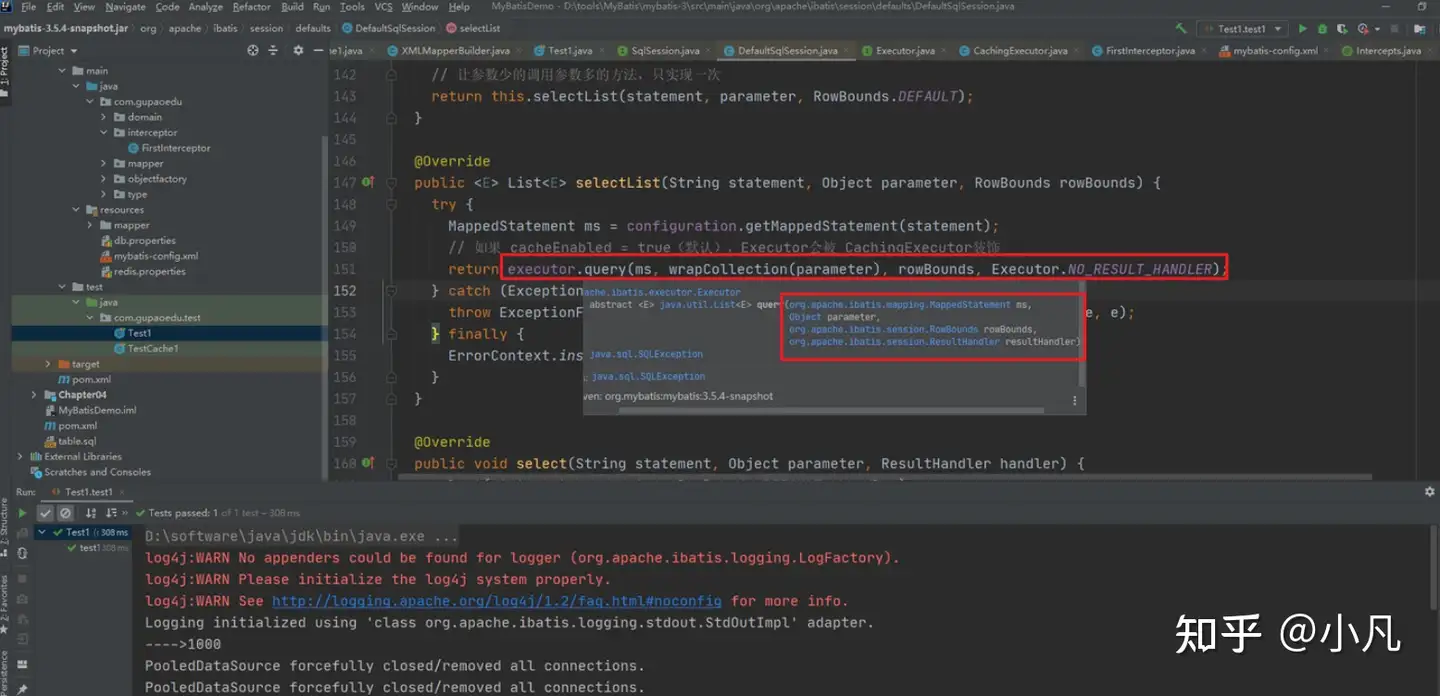Expand the domain package
This screenshot has height=696, width=1440.
click(x=104, y=117)
